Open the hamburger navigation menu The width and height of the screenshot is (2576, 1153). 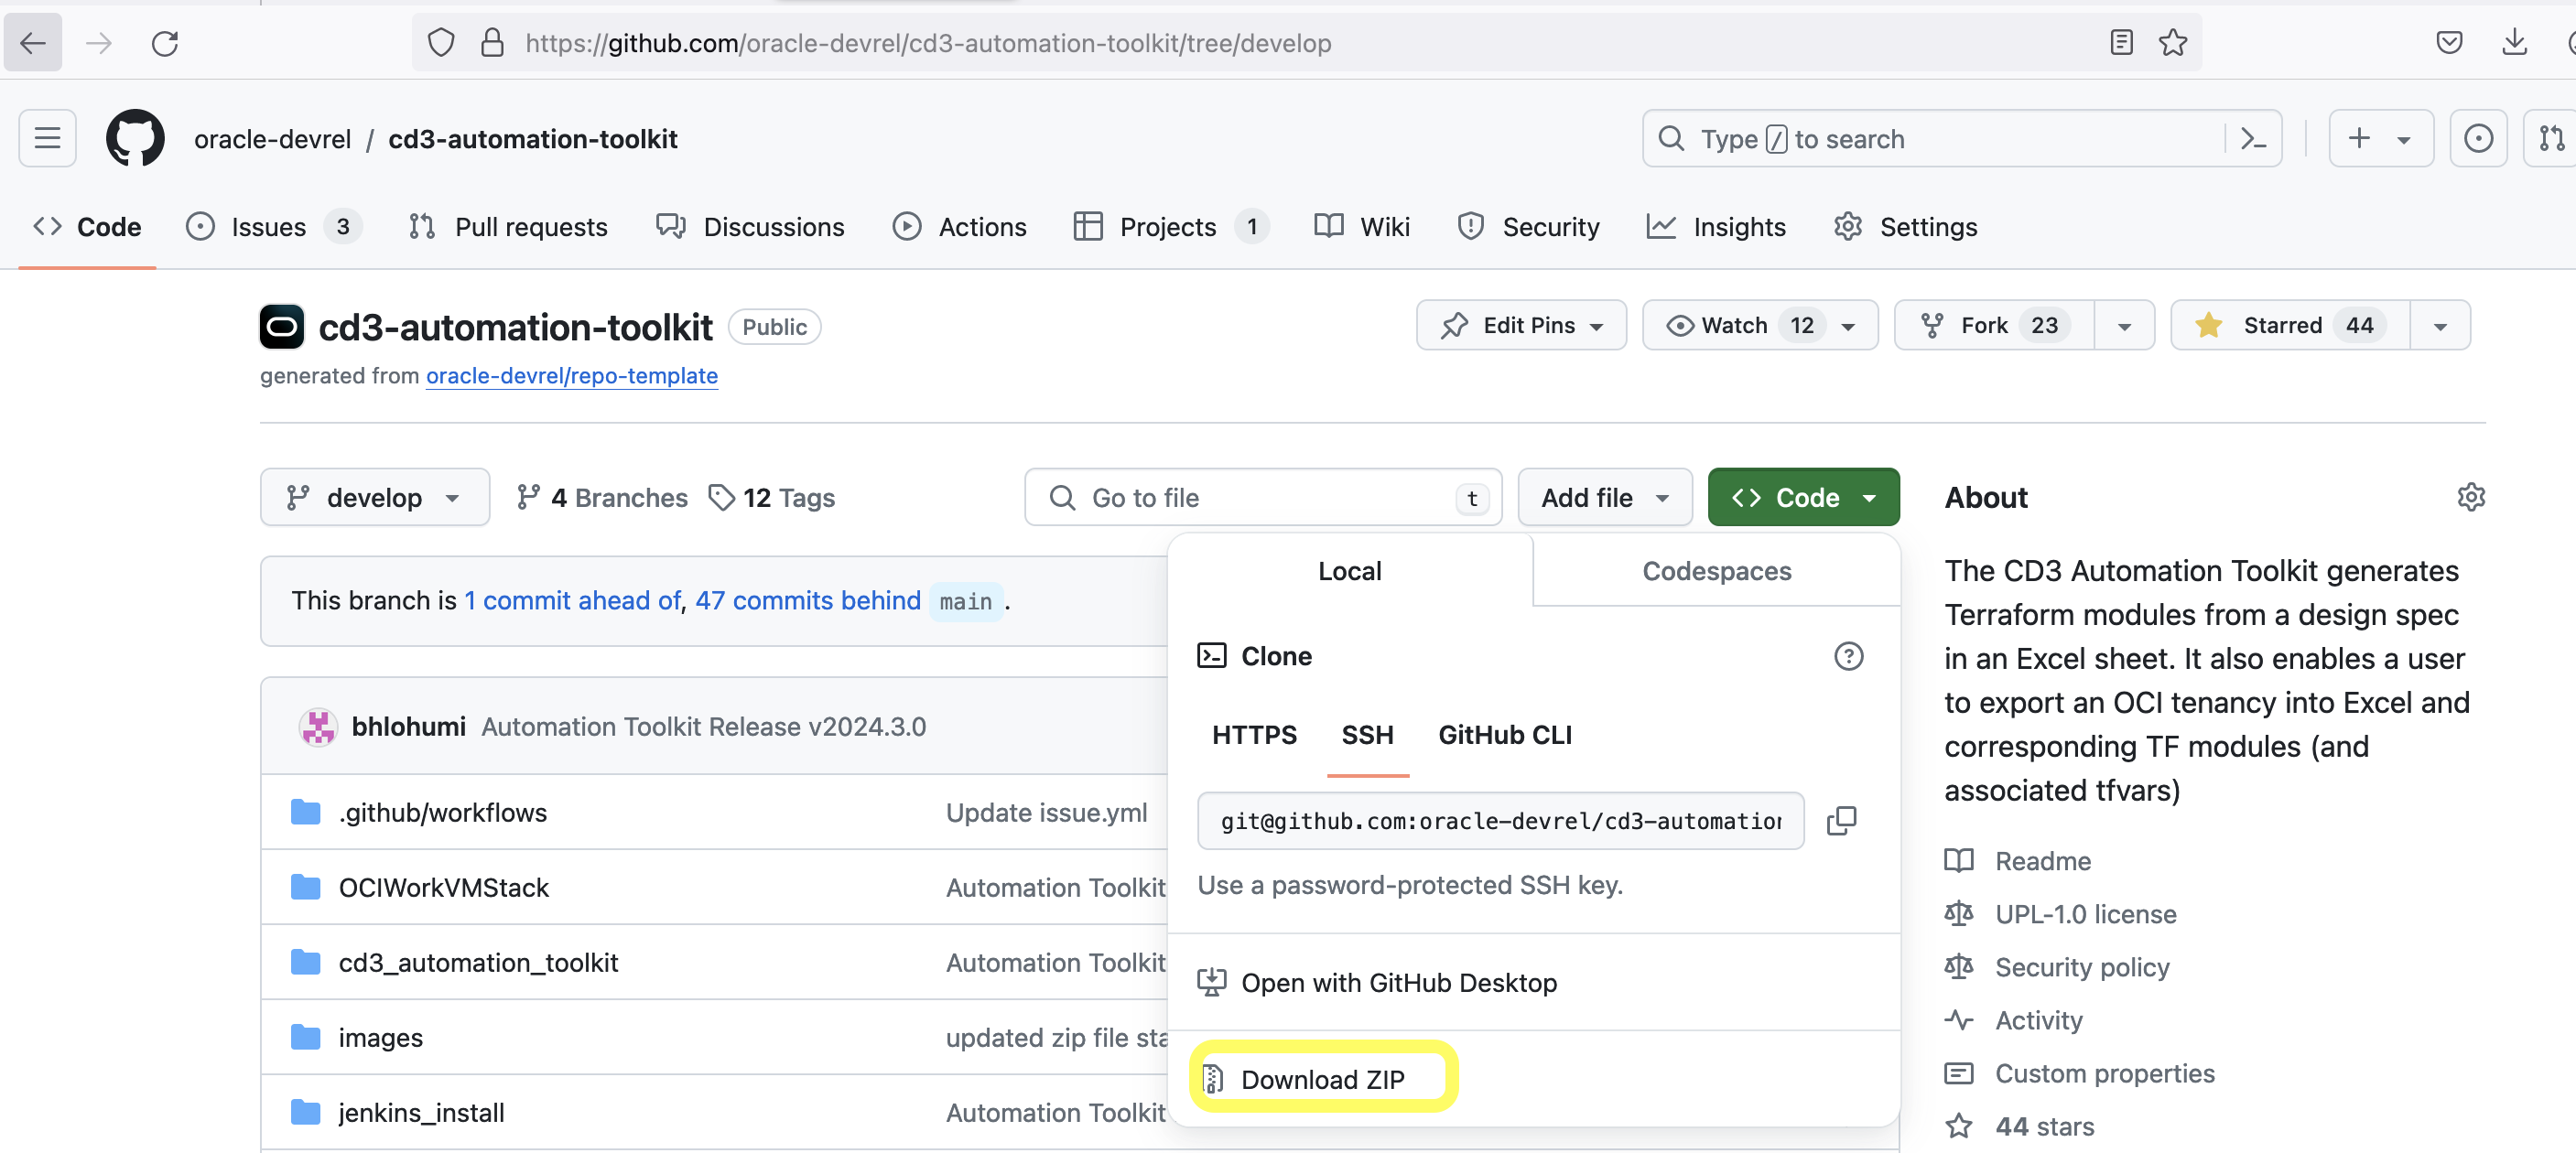pyautogui.click(x=47, y=138)
